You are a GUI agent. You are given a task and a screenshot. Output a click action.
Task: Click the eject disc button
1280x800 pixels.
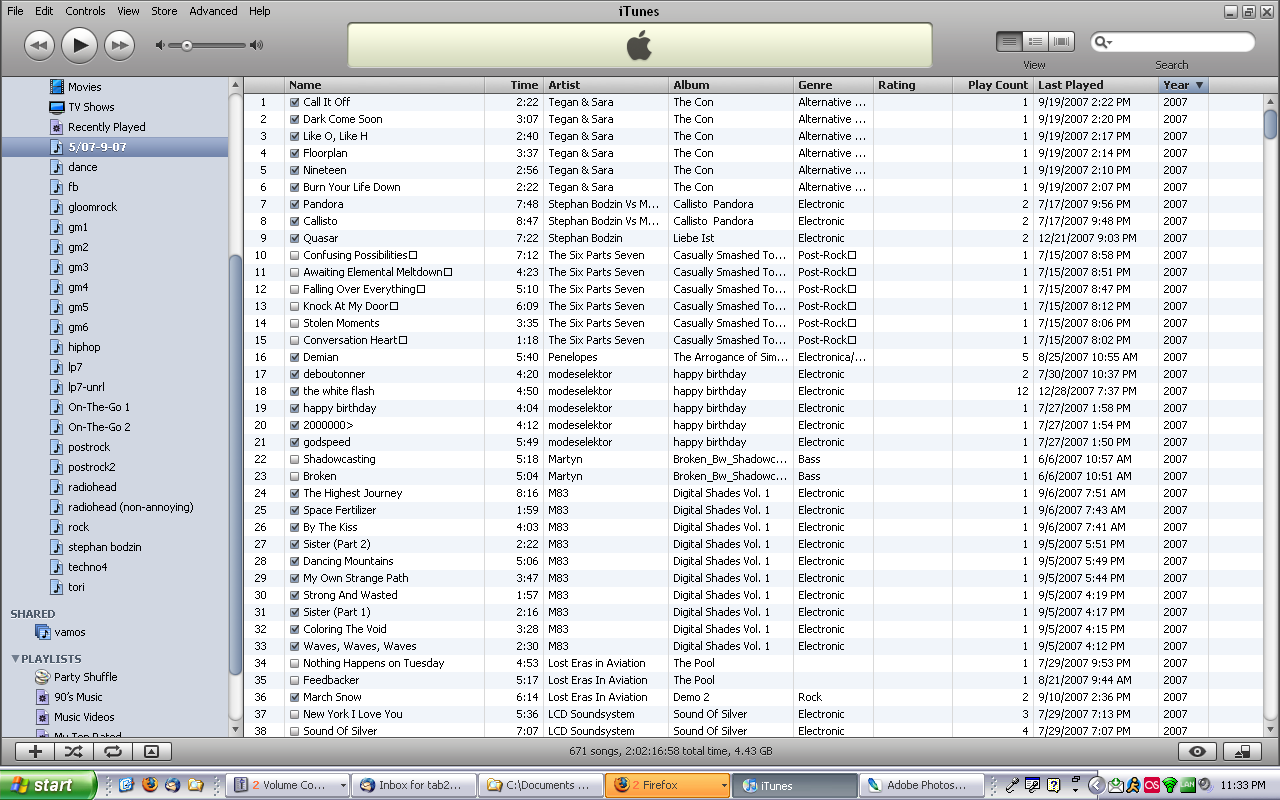click(x=1243, y=752)
